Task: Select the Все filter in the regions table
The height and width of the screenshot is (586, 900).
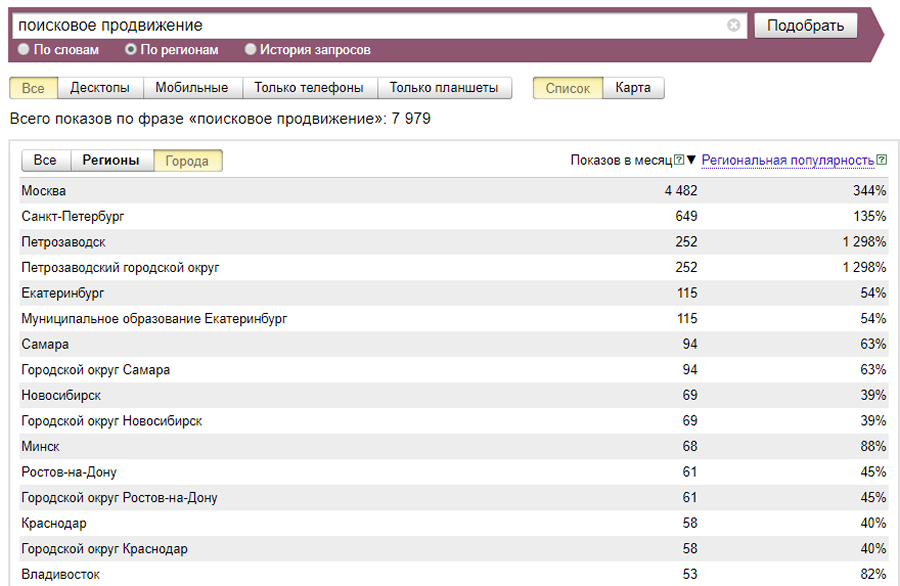Action: [x=45, y=160]
